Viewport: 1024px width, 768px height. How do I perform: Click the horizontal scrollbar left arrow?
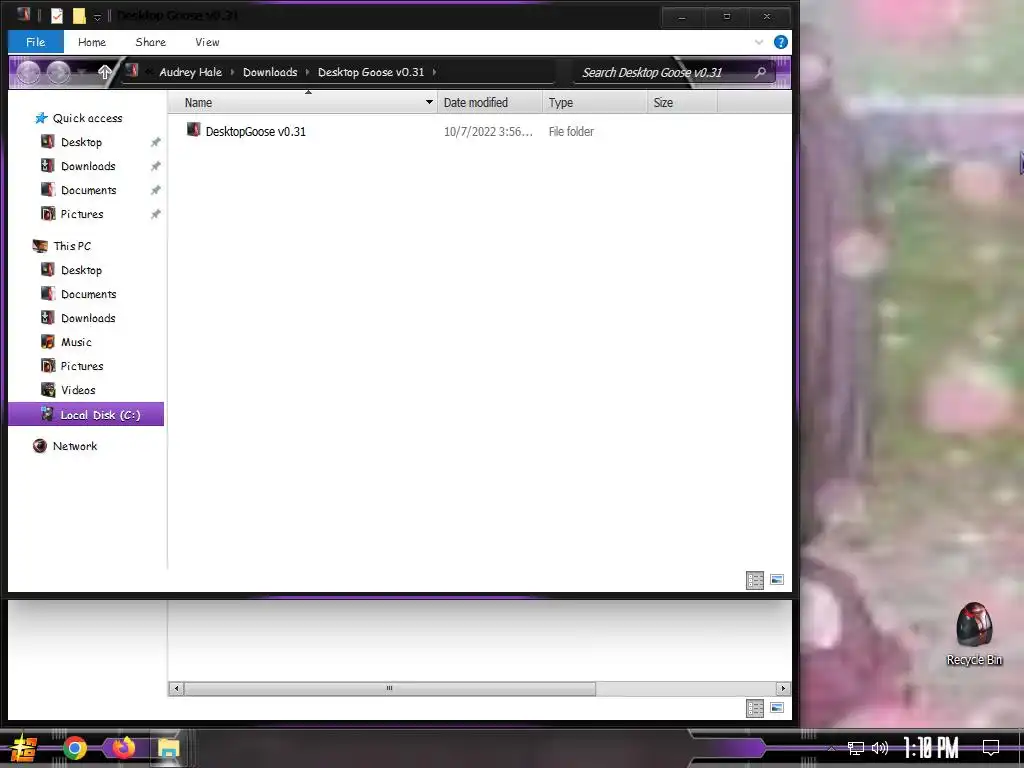tap(176, 688)
